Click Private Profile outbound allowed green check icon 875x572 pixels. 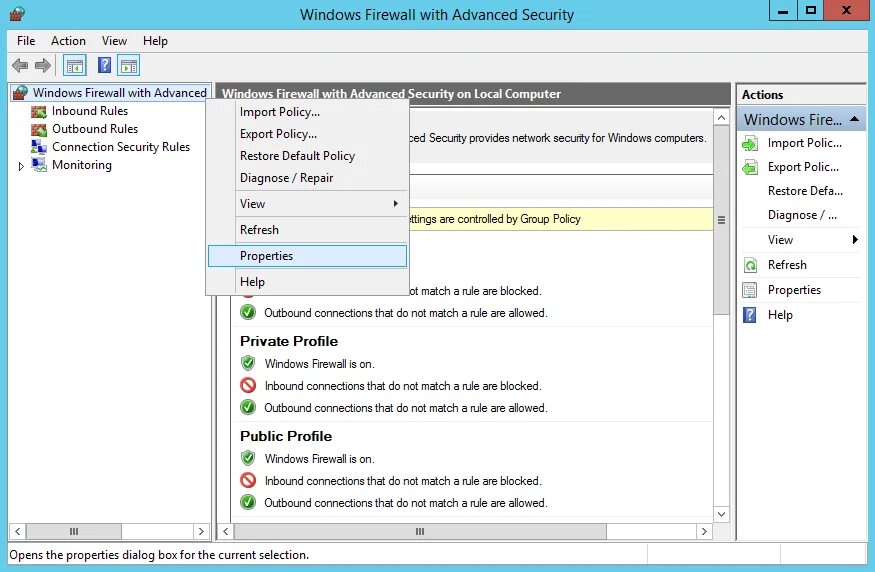point(248,407)
